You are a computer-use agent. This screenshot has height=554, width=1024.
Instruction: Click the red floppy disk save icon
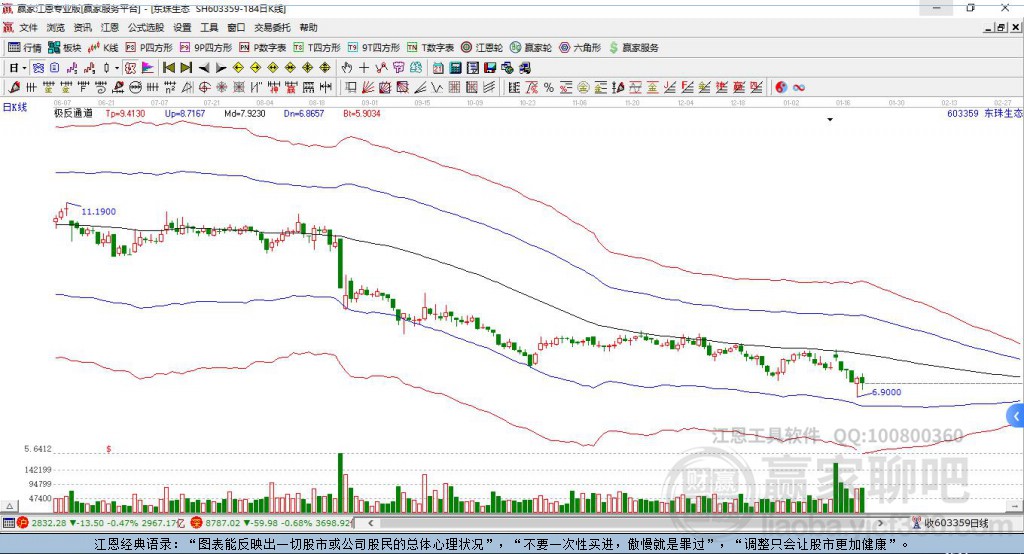tap(490, 68)
